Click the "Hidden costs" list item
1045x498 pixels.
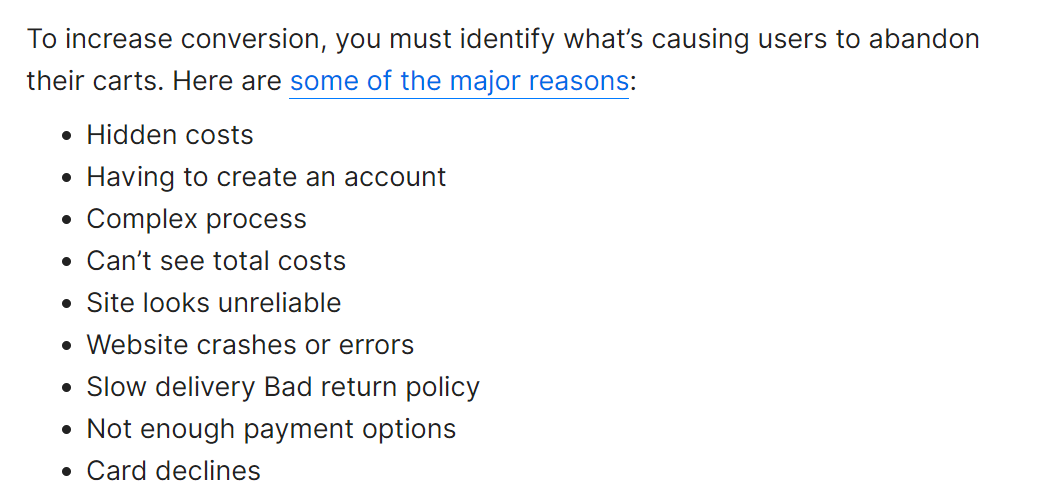coord(170,135)
